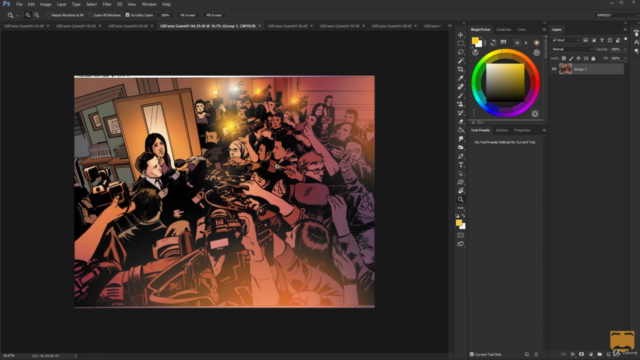
Task: Open the layer Kind filter dropdown
Action: pyautogui.click(x=566, y=40)
